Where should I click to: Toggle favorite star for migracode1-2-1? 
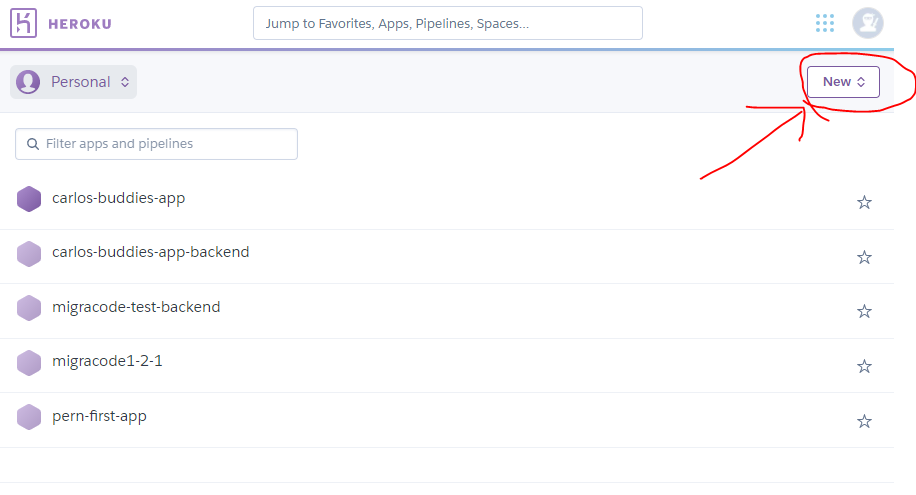pos(864,366)
